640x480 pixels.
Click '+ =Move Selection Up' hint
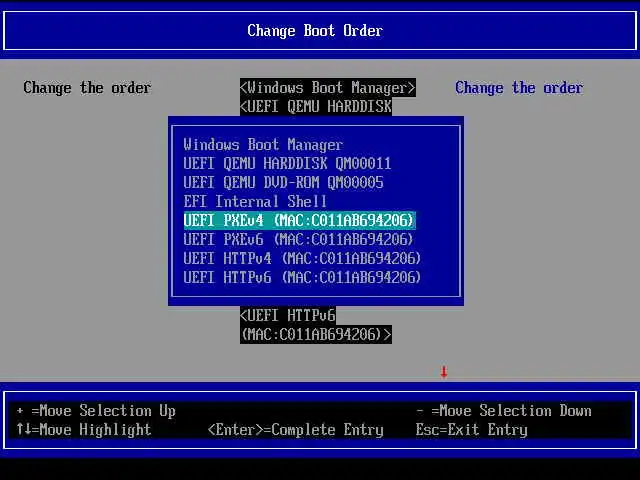(96, 411)
